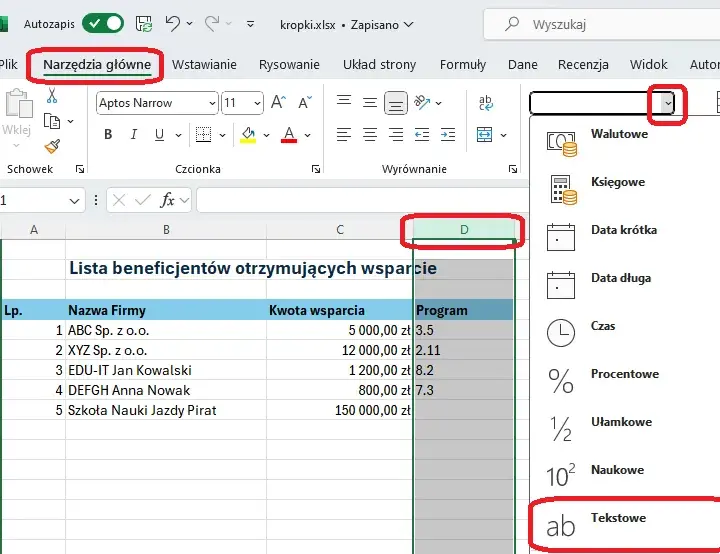Open the Name Box dropdown
This screenshot has width=720, height=554.
pos(74,201)
